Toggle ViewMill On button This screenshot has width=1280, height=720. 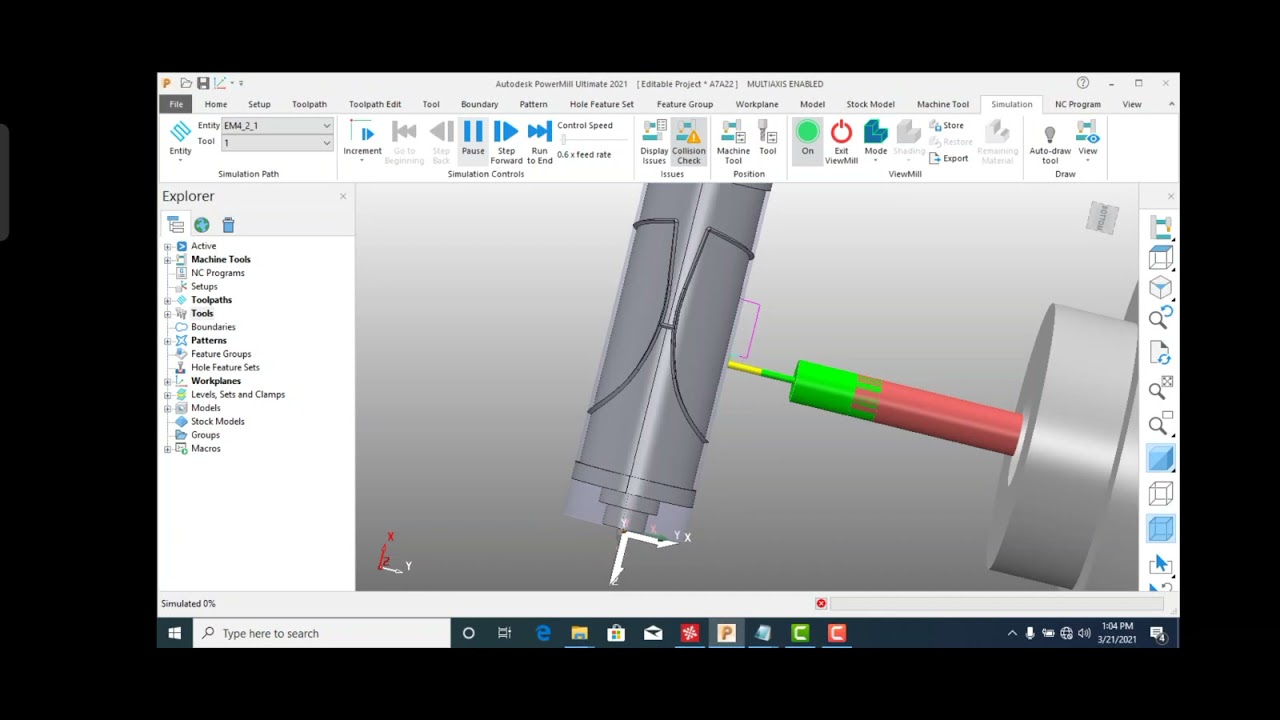click(x=807, y=139)
